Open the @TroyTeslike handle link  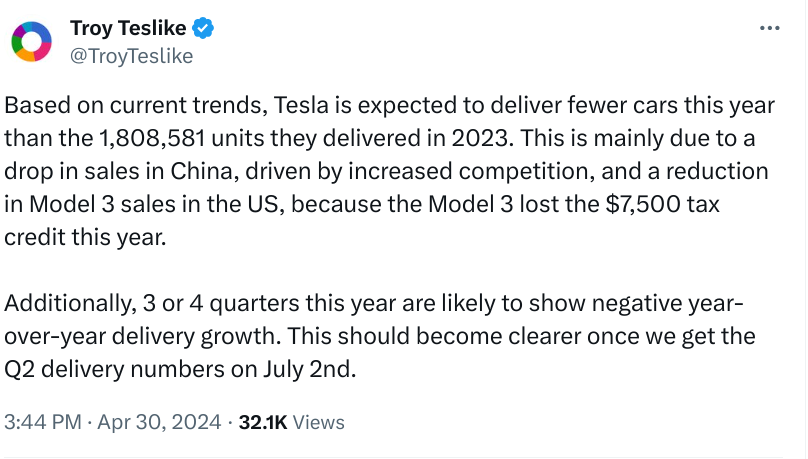tap(131, 56)
